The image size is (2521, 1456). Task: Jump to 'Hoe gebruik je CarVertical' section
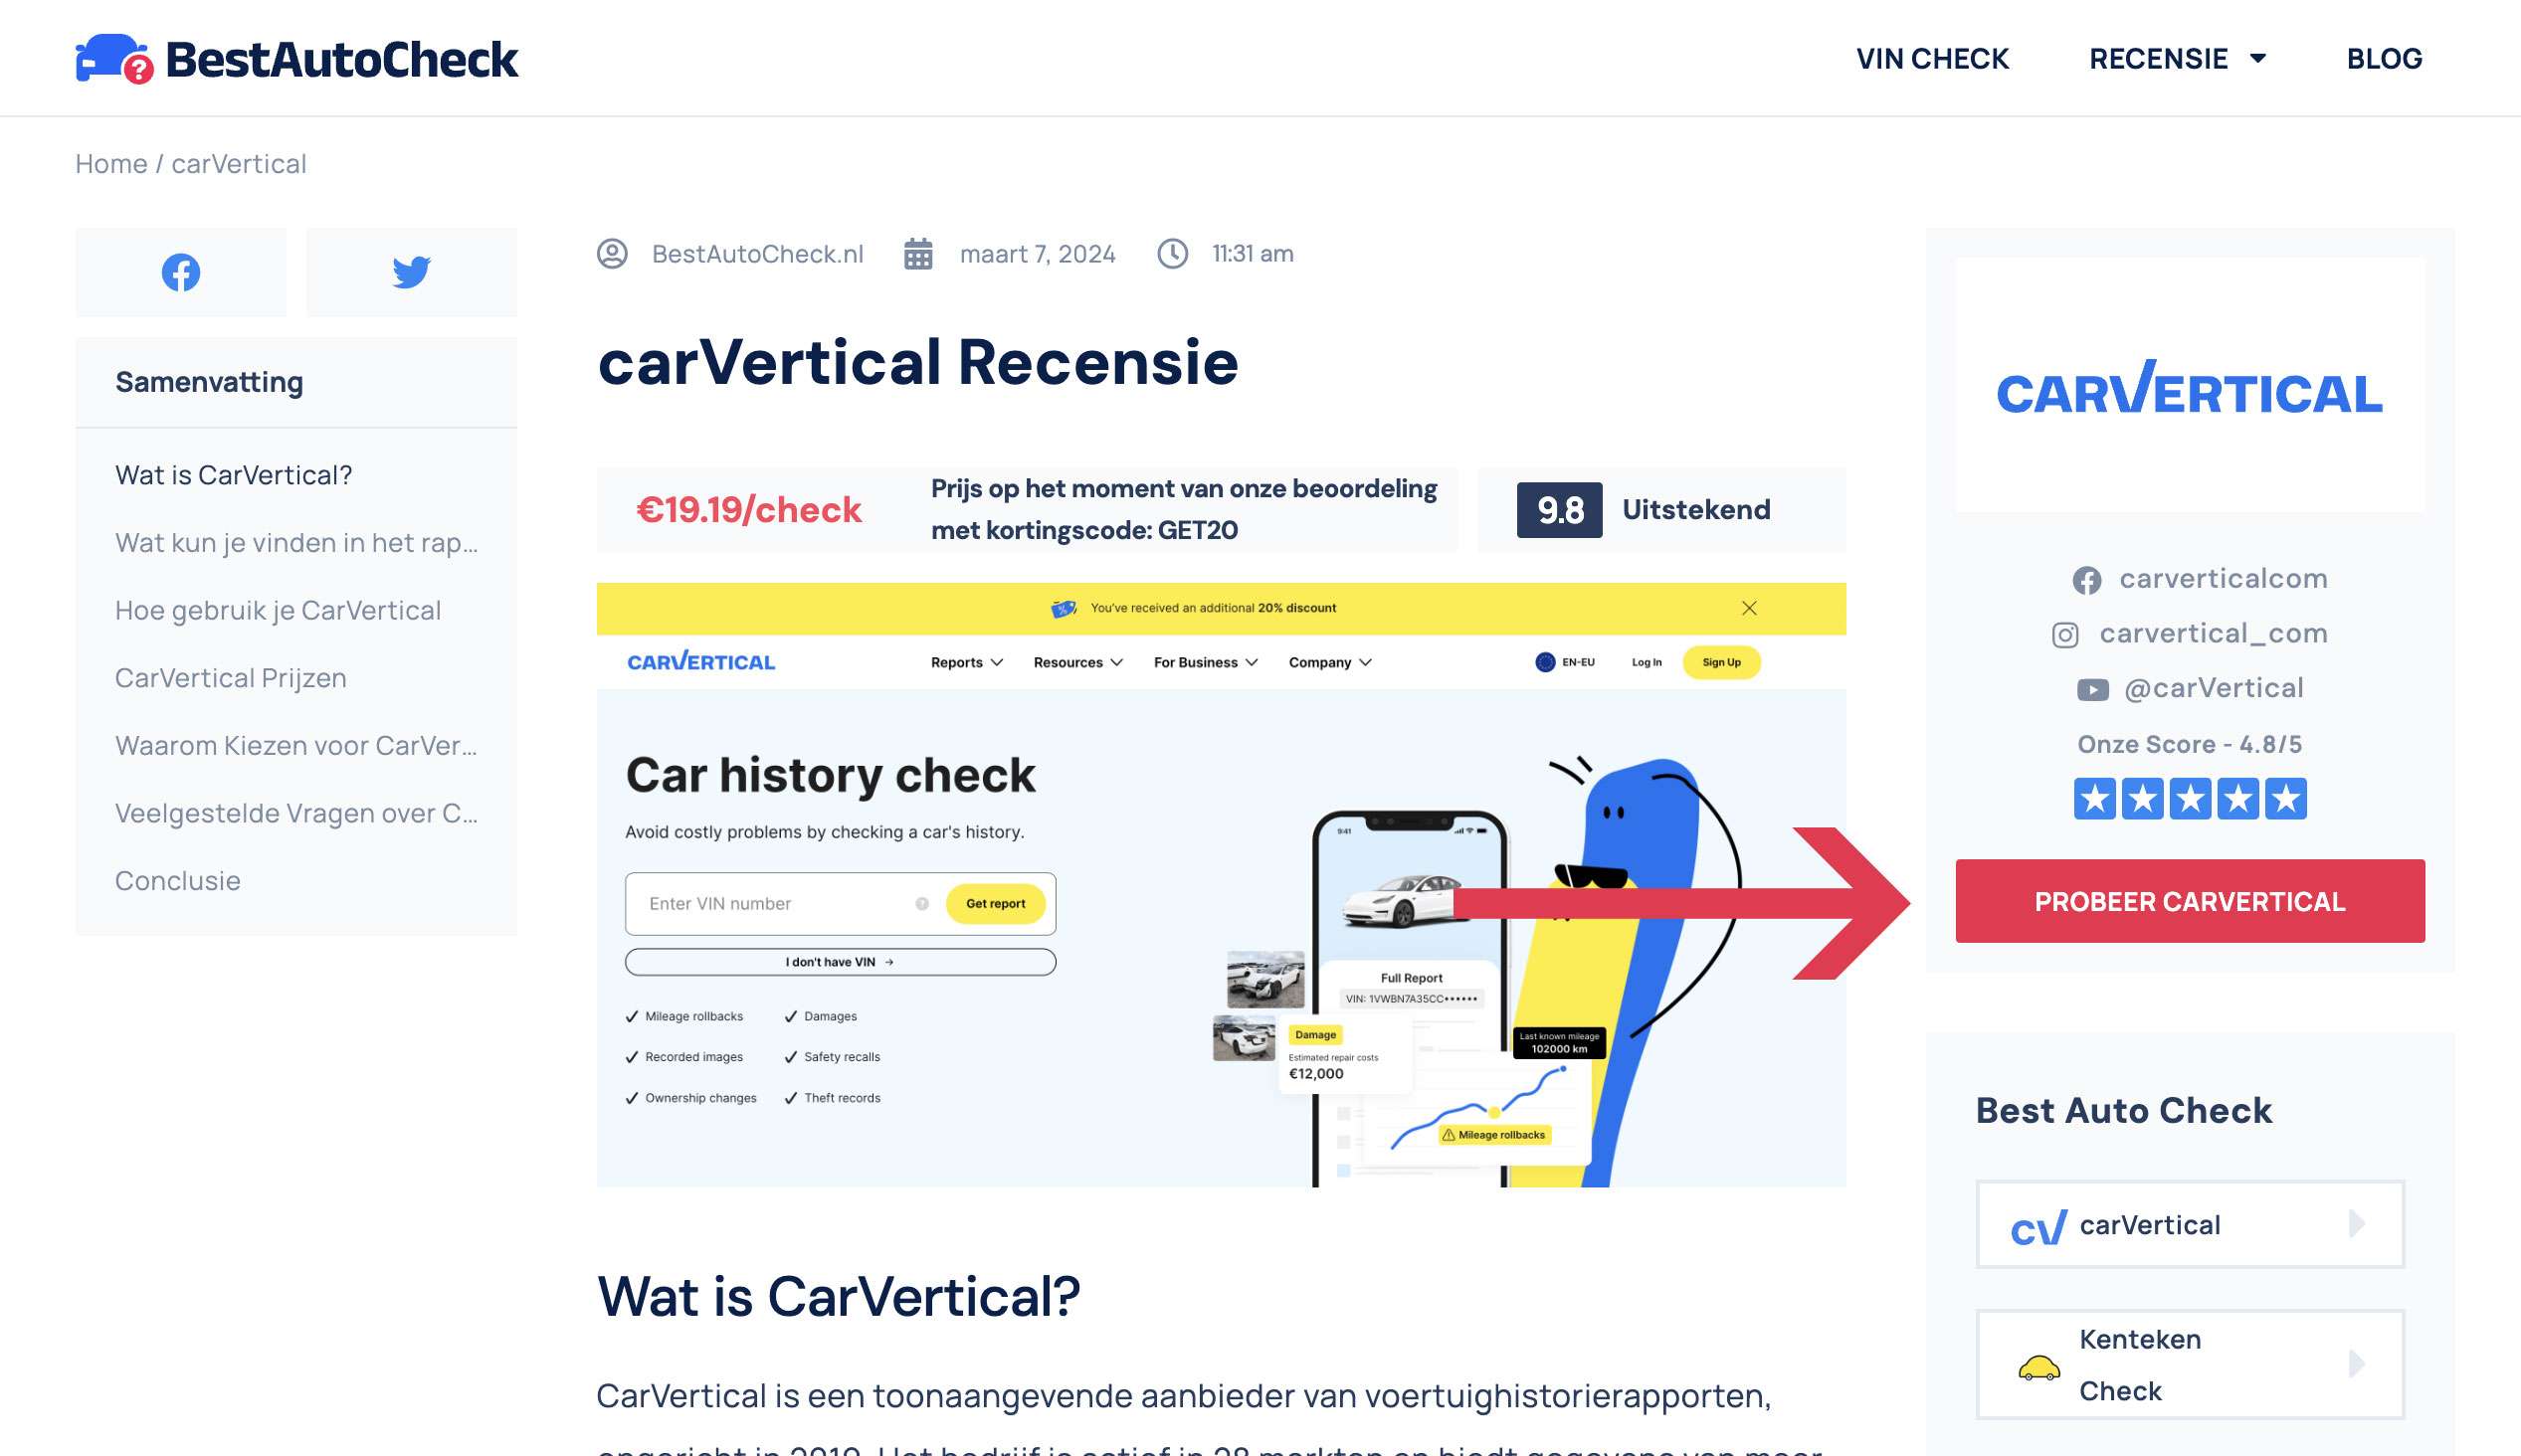(x=278, y=611)
